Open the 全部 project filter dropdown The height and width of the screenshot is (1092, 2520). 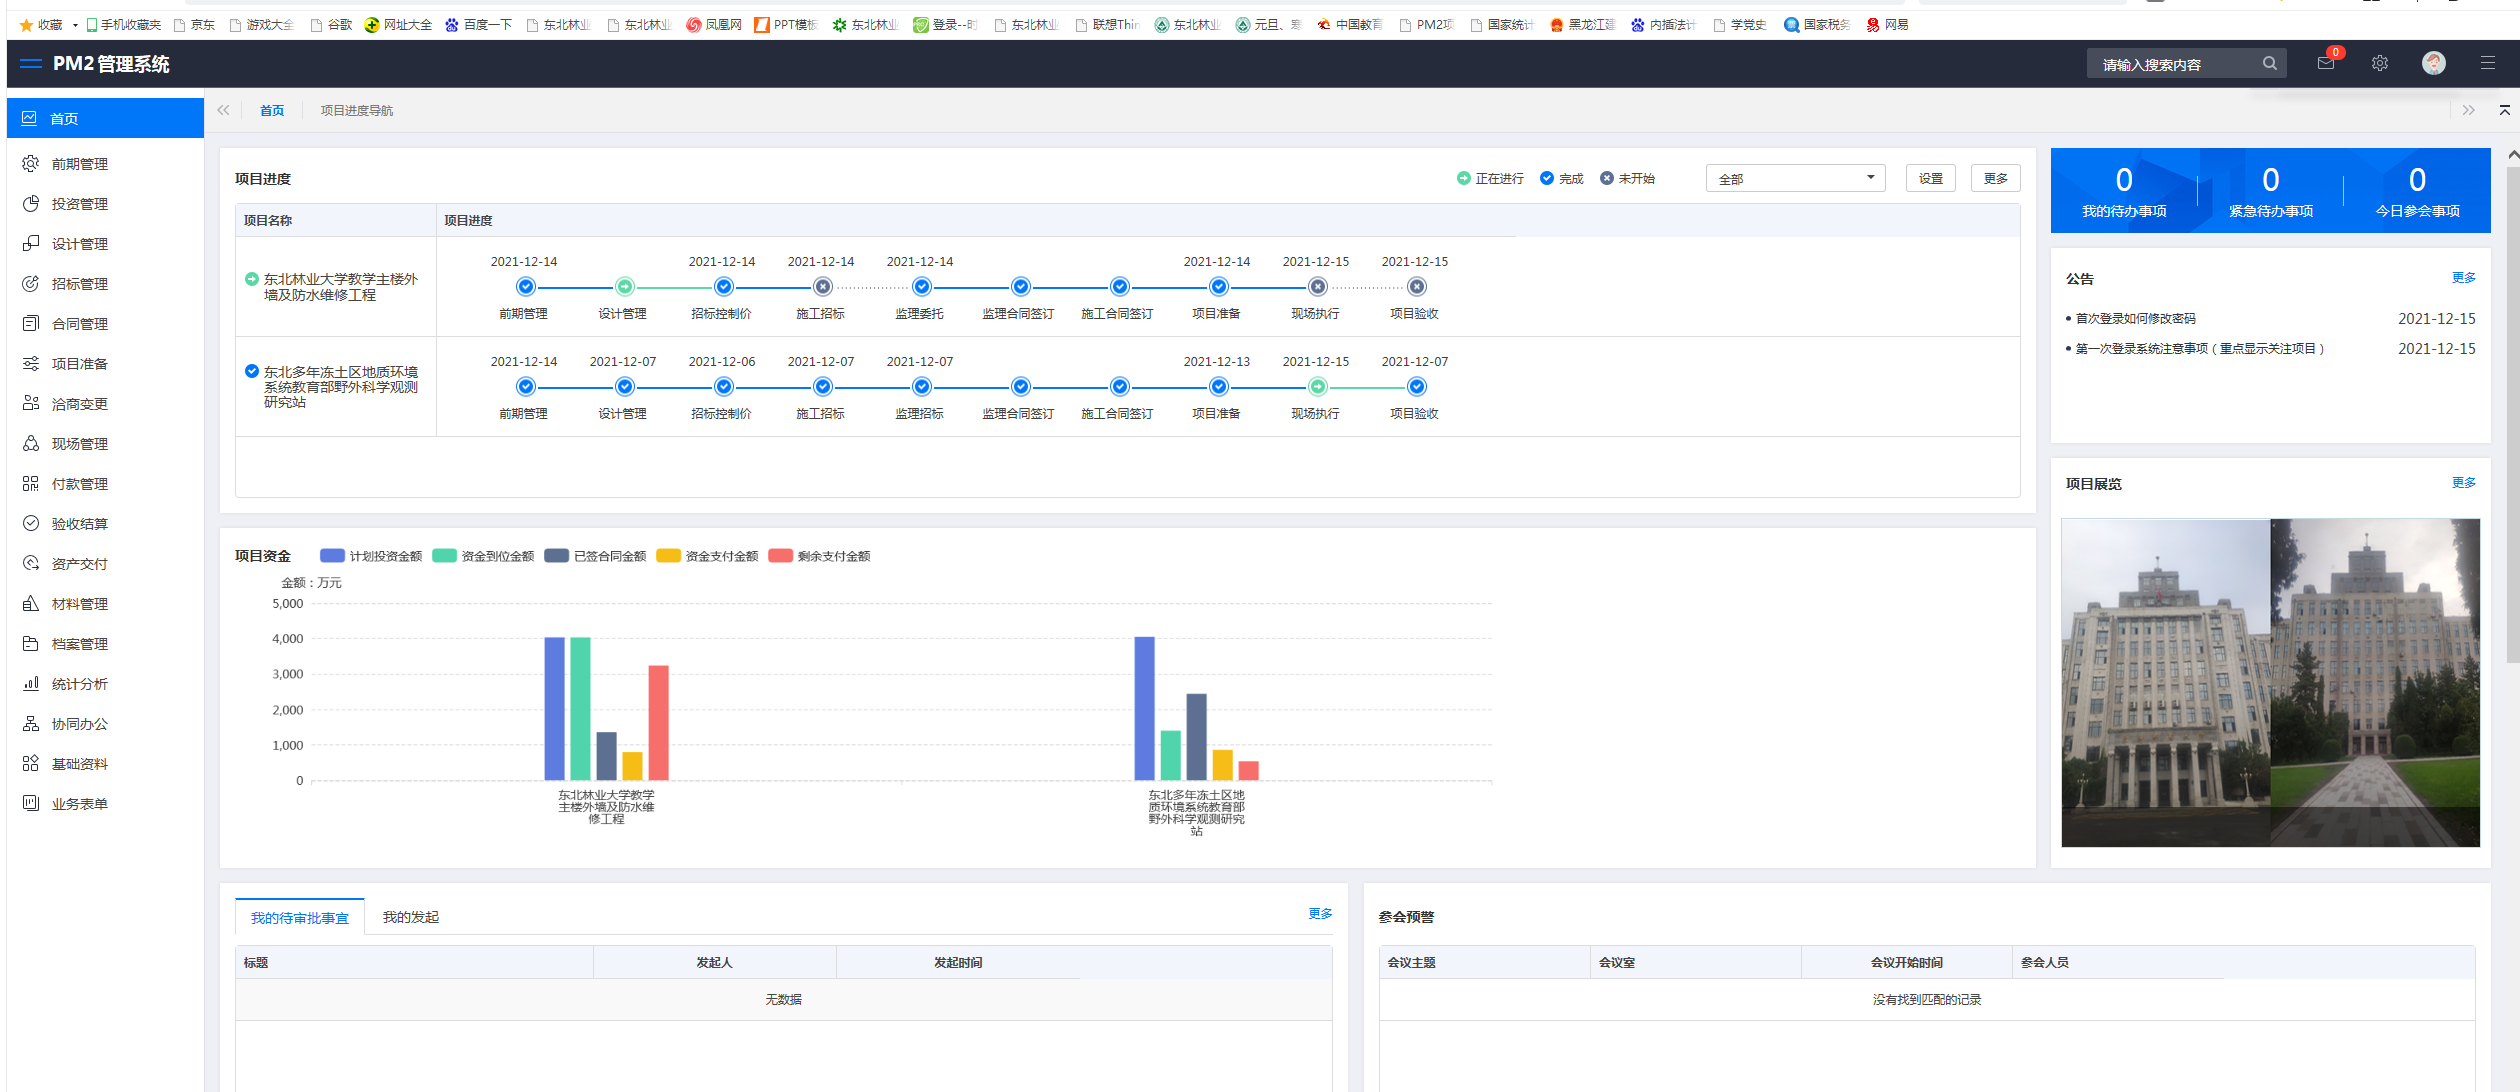pyautogui.click(x=1794, y=179)
